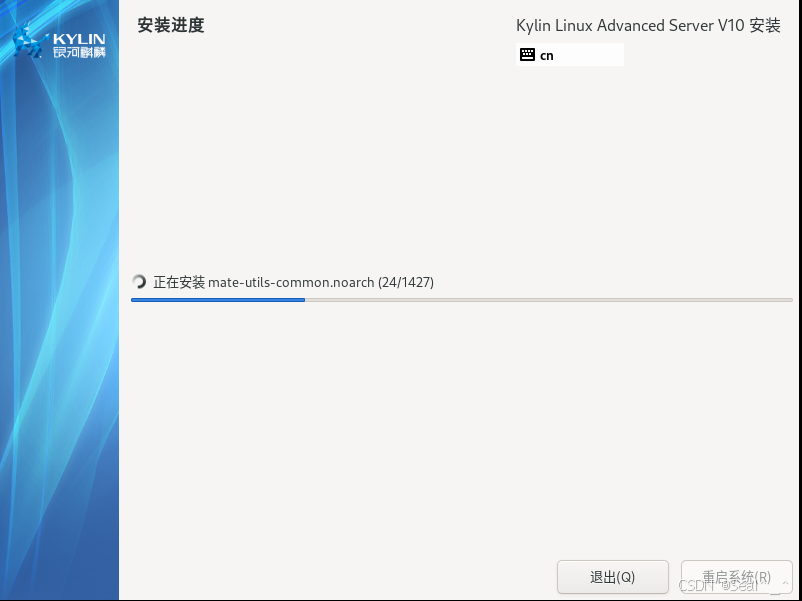This screenshot has width=802, height=601.
Task: Click the 重启系统(R) reboot button
Action: (x=737, y=577)
